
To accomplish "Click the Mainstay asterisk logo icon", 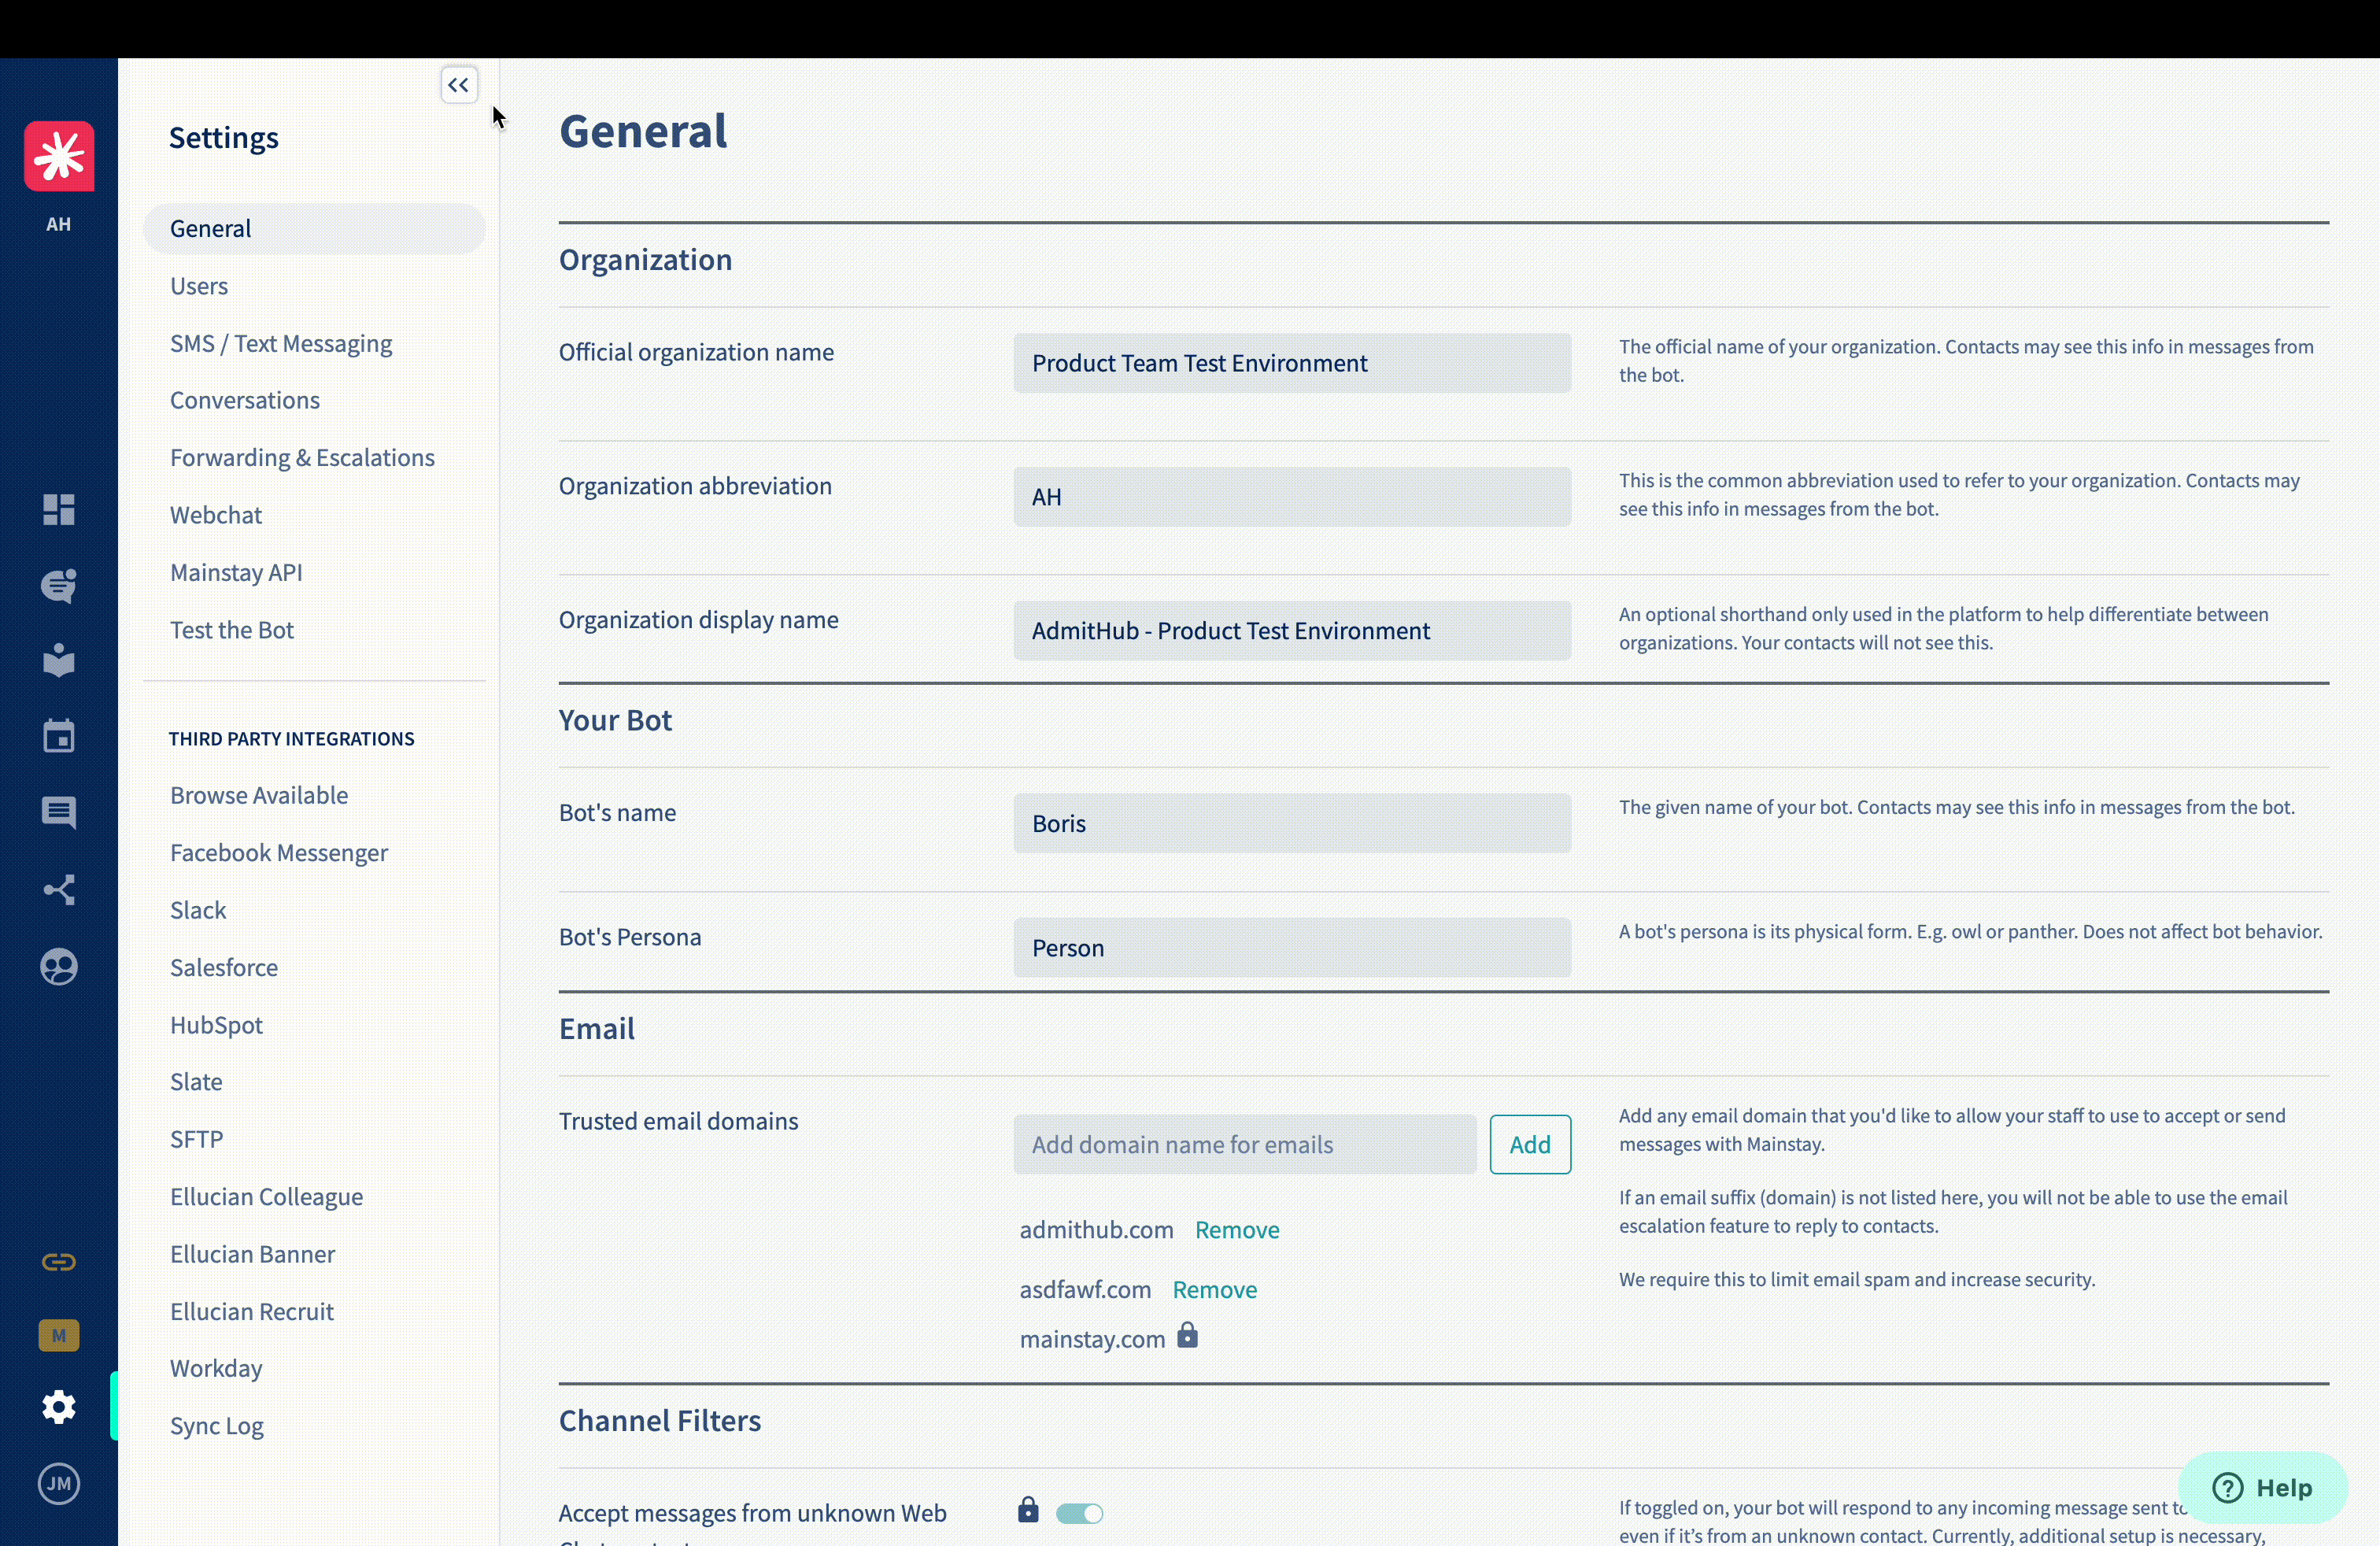I will tap(59, 156).
